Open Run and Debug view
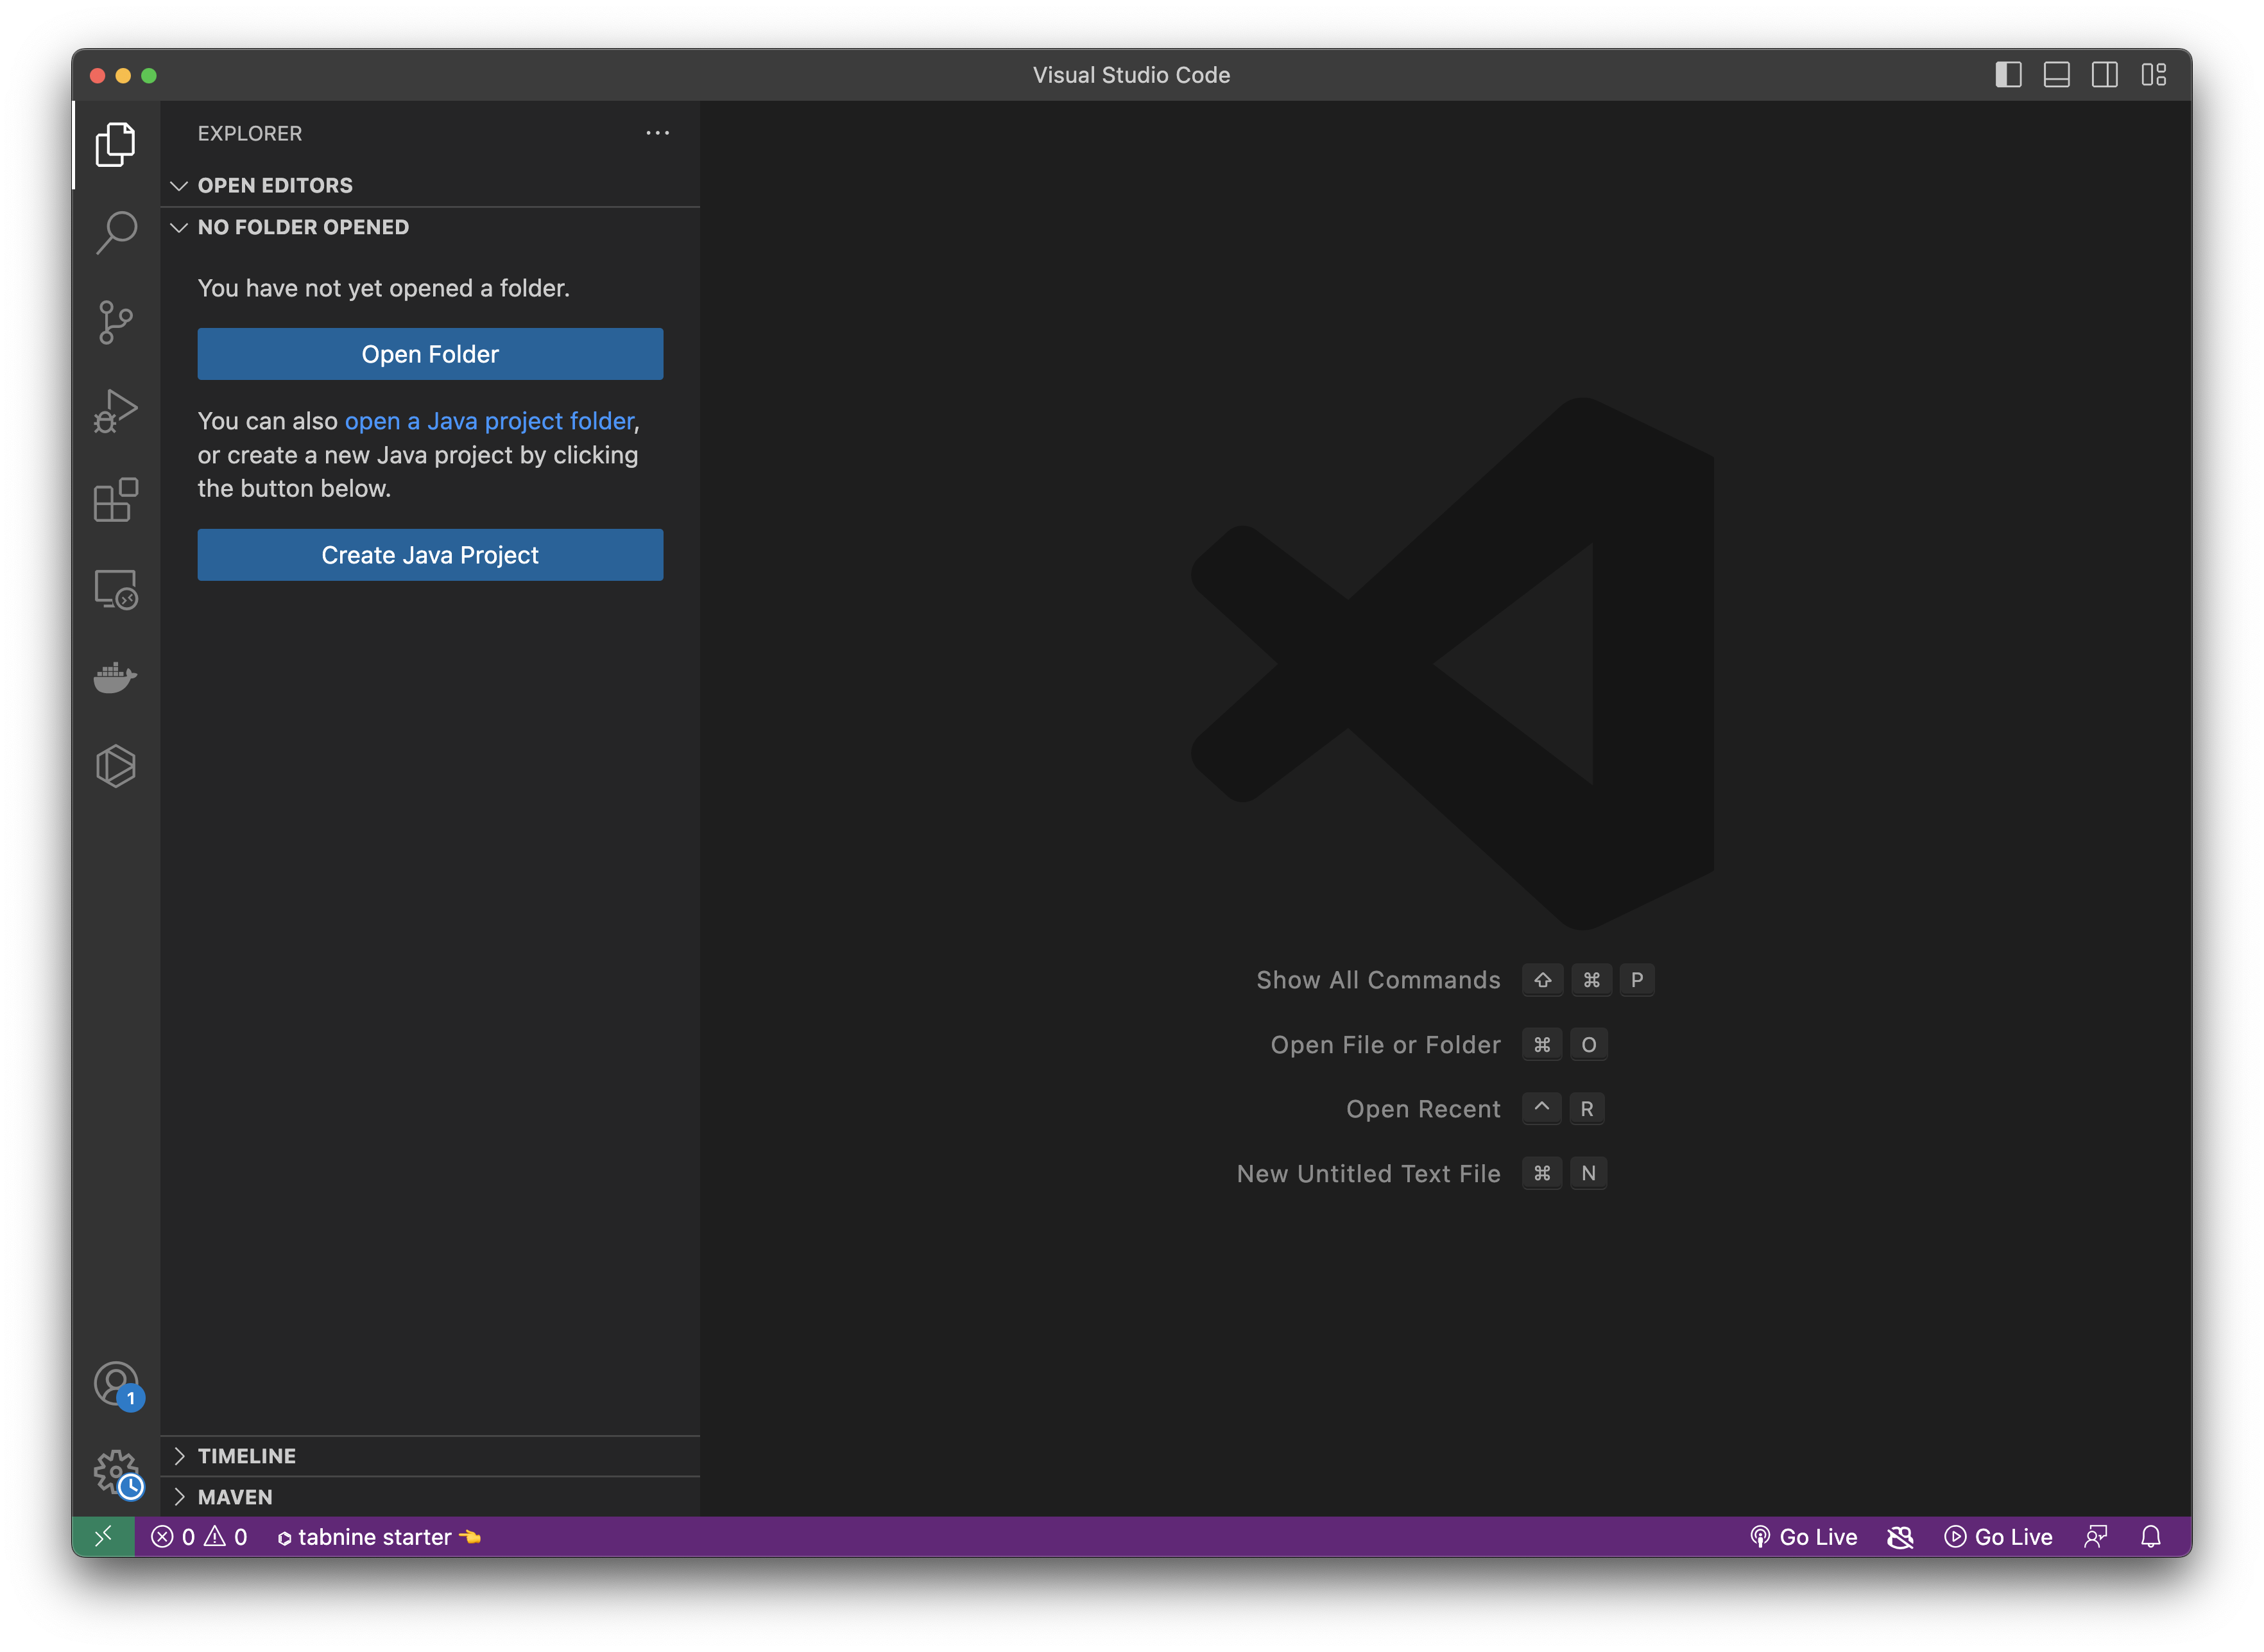The height and width of the screenshot is (1652, 2264). (x=116, y=411)
